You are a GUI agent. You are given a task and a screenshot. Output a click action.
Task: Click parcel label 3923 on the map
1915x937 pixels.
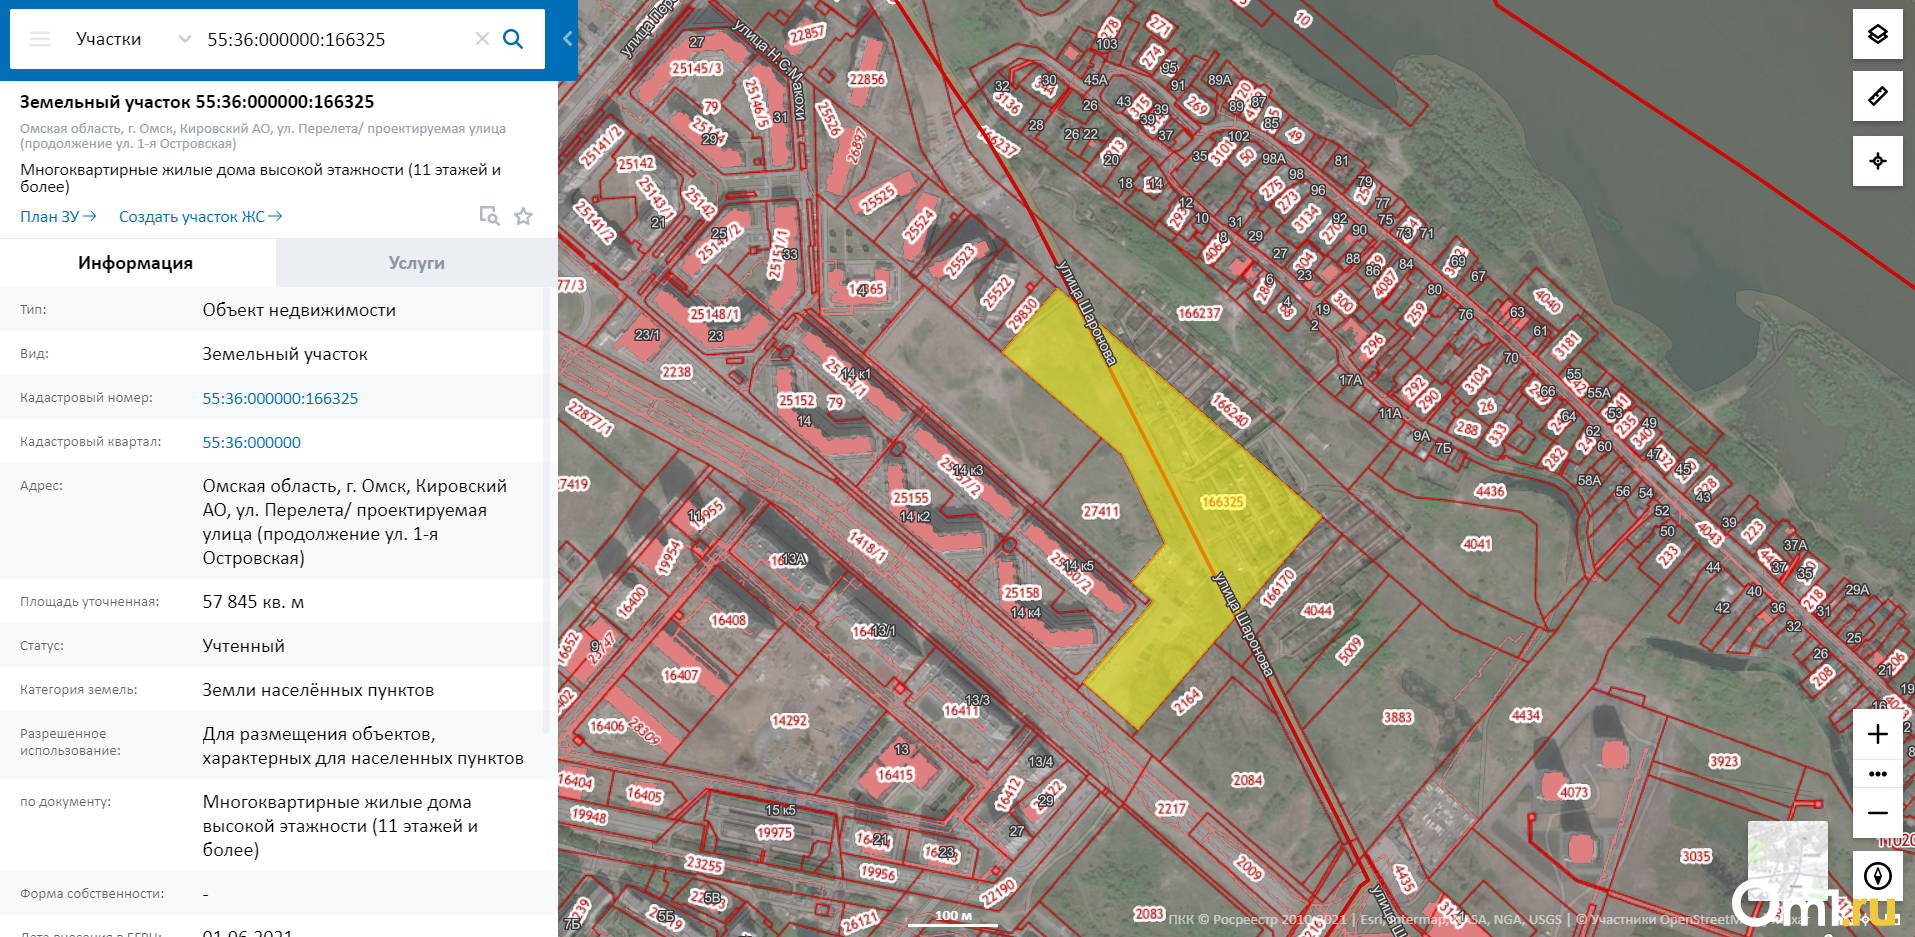[x=1724, y=761]
